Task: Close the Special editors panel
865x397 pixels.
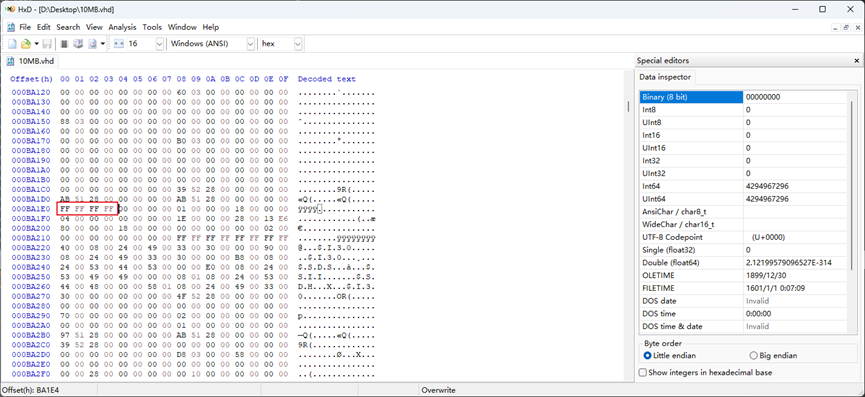Action: [857, 61]
